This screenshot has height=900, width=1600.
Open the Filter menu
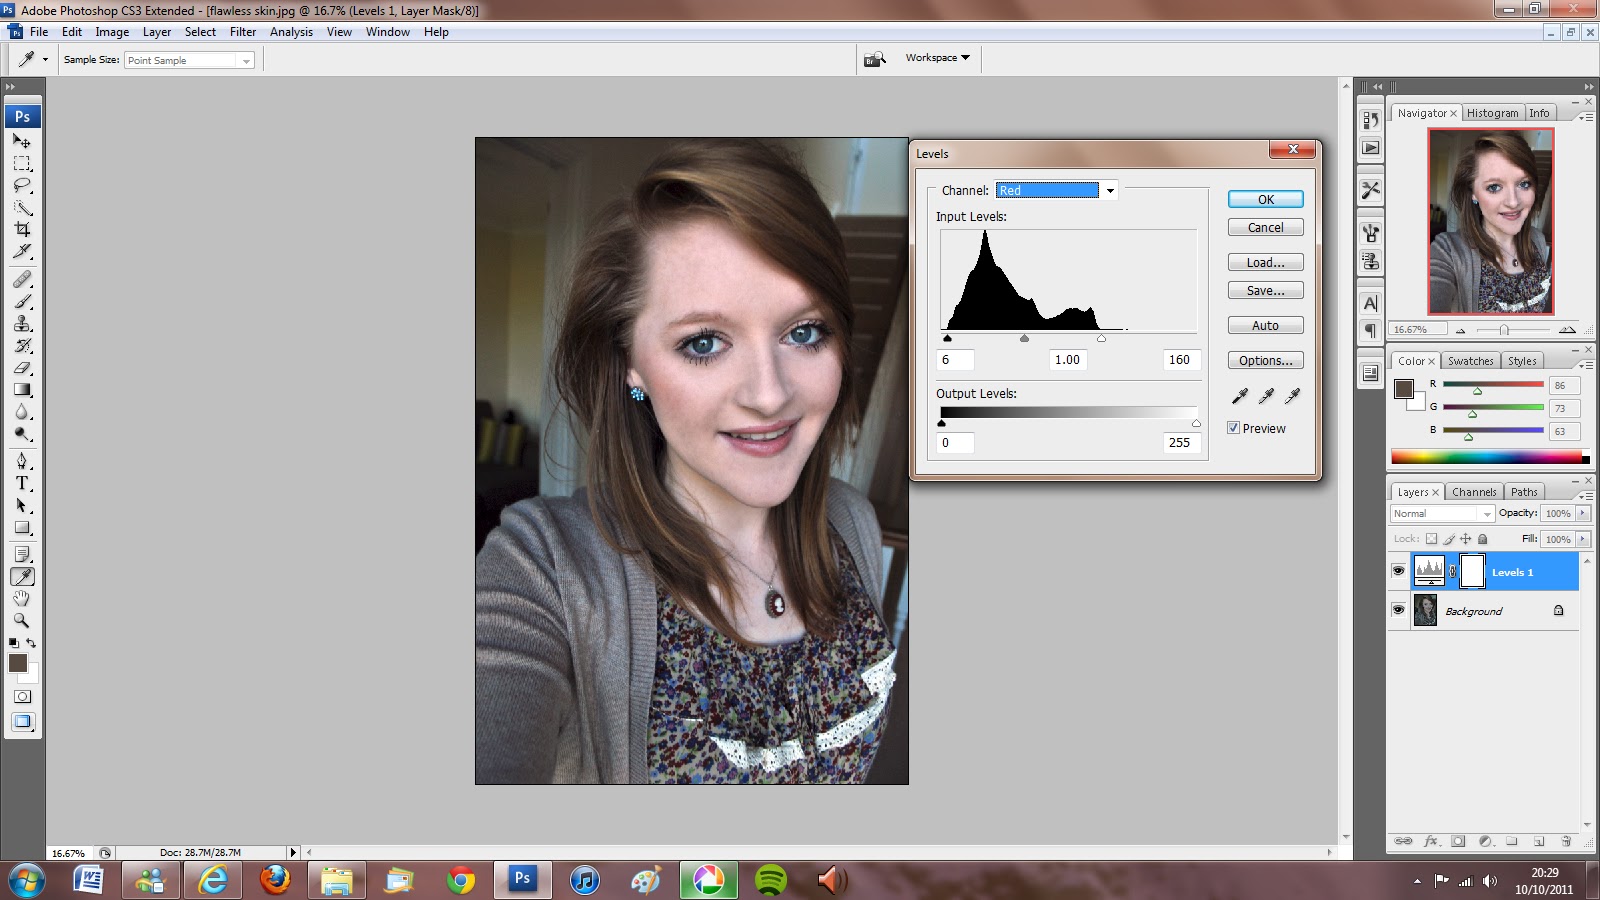click(x=243, y=32)
